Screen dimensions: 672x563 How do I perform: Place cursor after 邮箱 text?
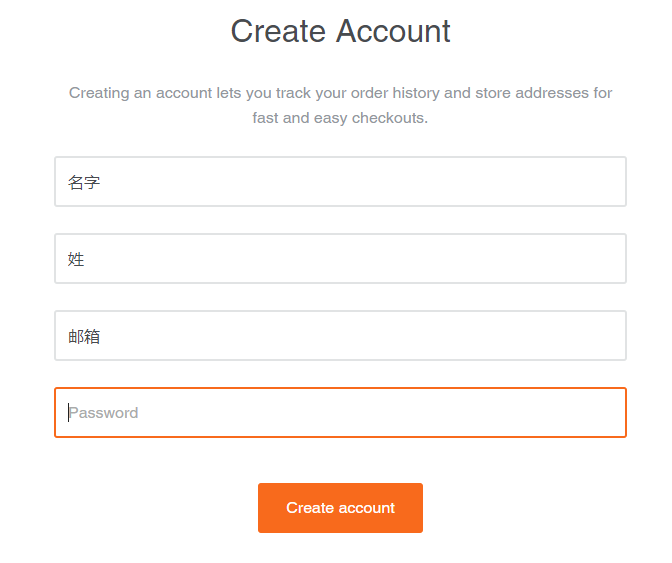(101, 337)
